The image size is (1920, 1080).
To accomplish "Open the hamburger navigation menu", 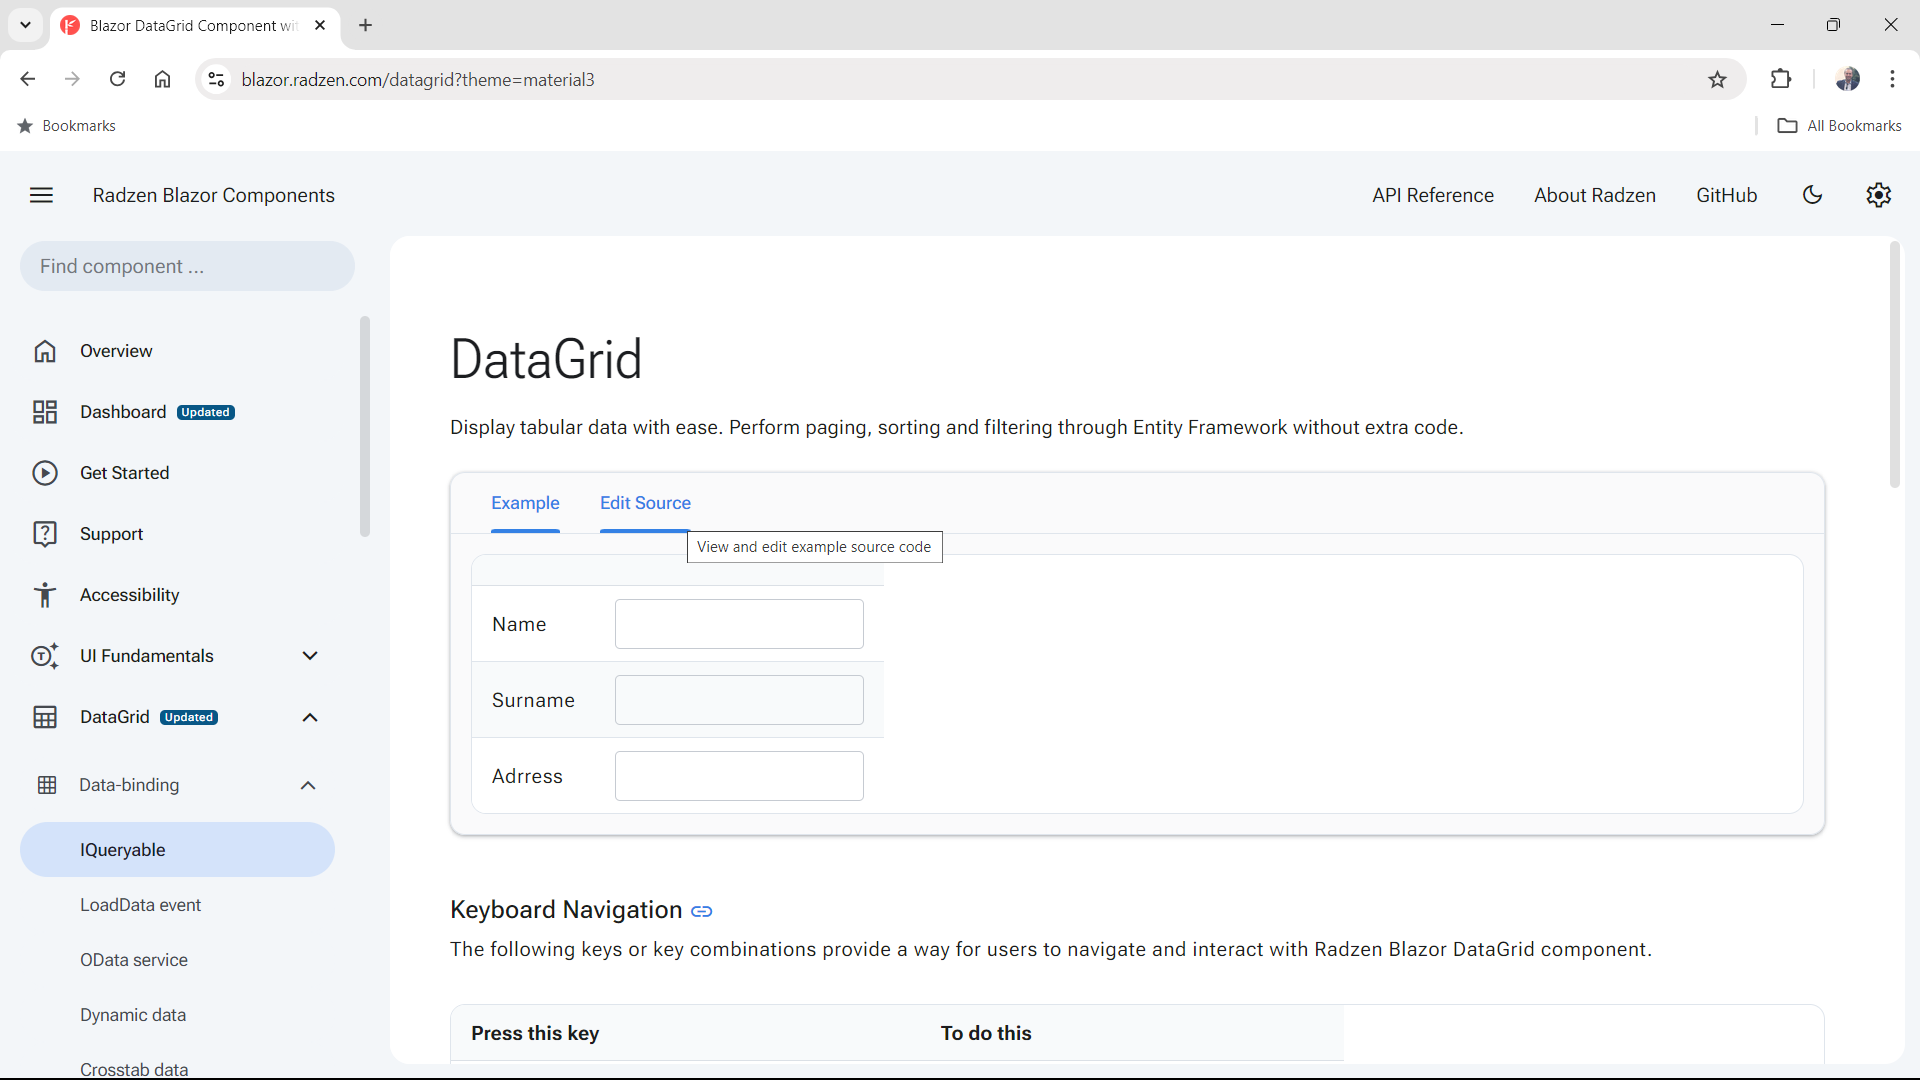I will pos(41,195).
